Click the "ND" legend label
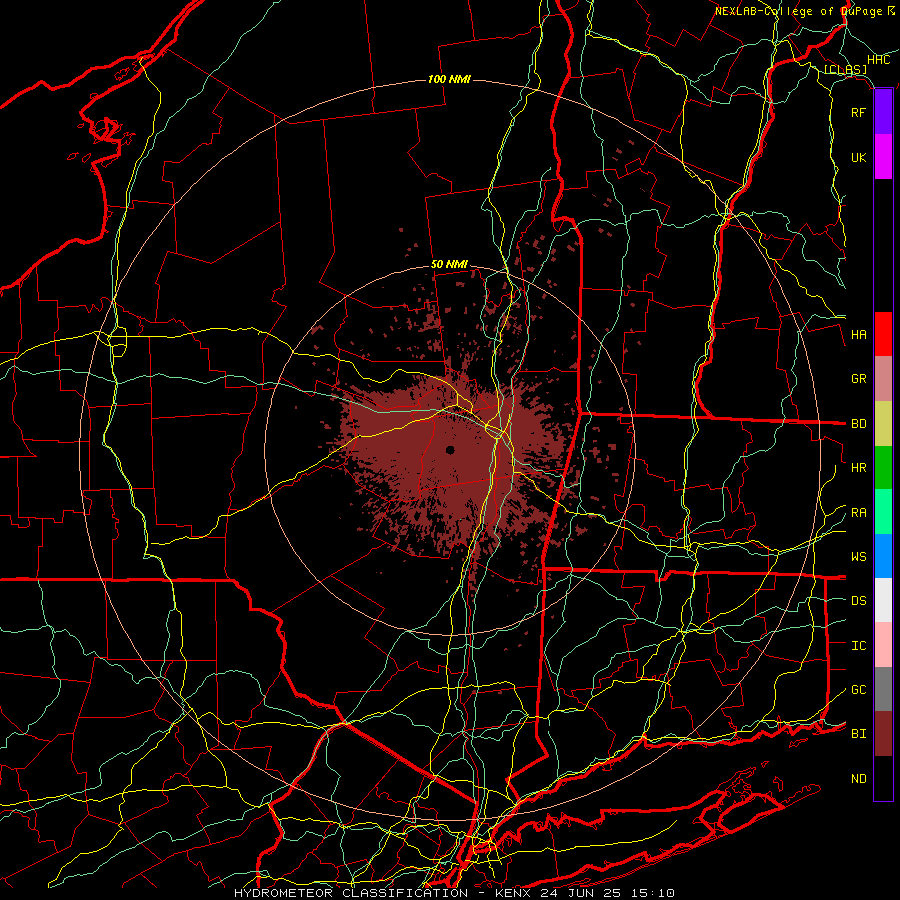Viewport: 900px width, 900px height. 858,779
